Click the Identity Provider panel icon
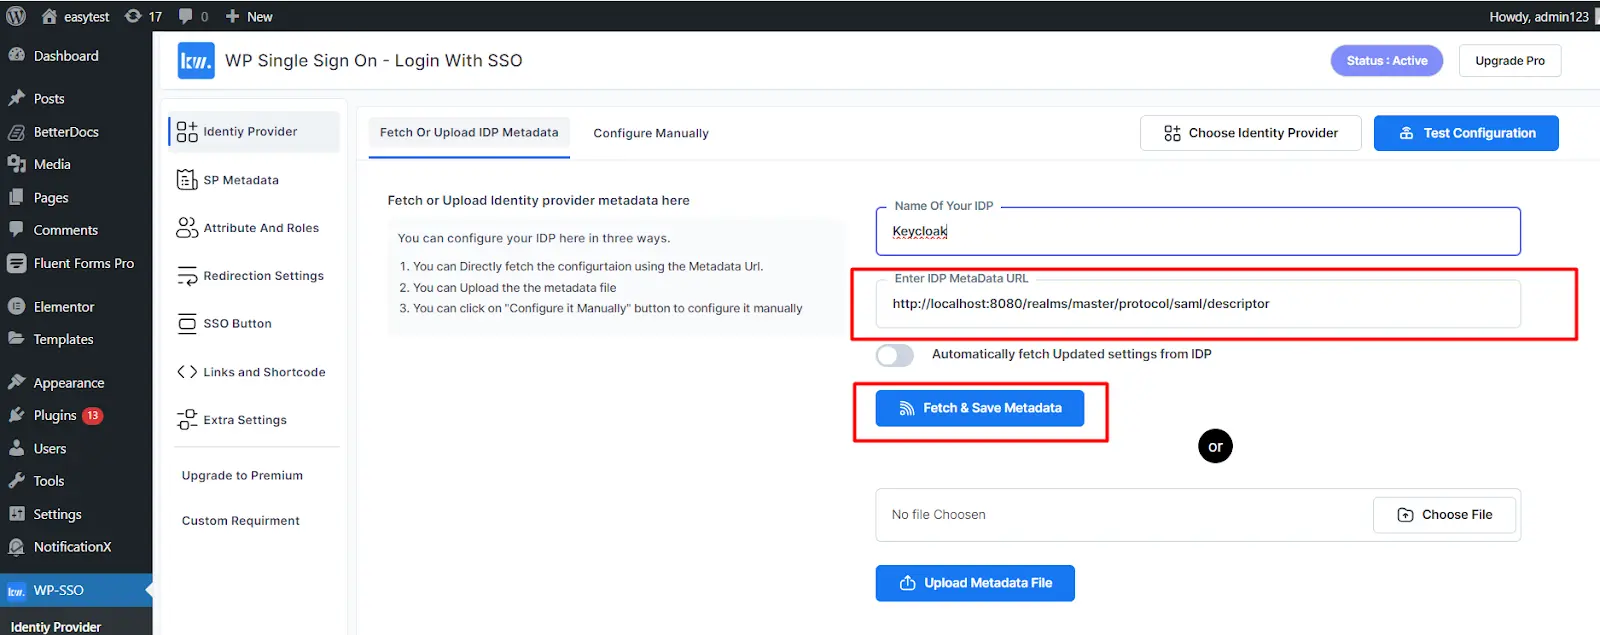The height and width of the screenshot is (635, 1600). [187, 132]
